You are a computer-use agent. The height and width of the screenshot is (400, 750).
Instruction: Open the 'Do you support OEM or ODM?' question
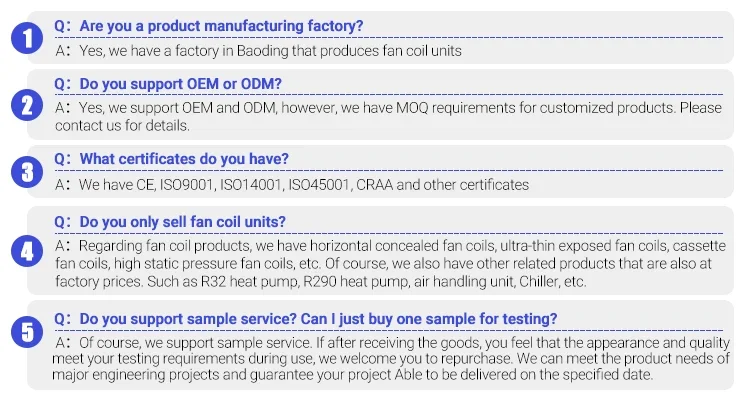(180, 83)
